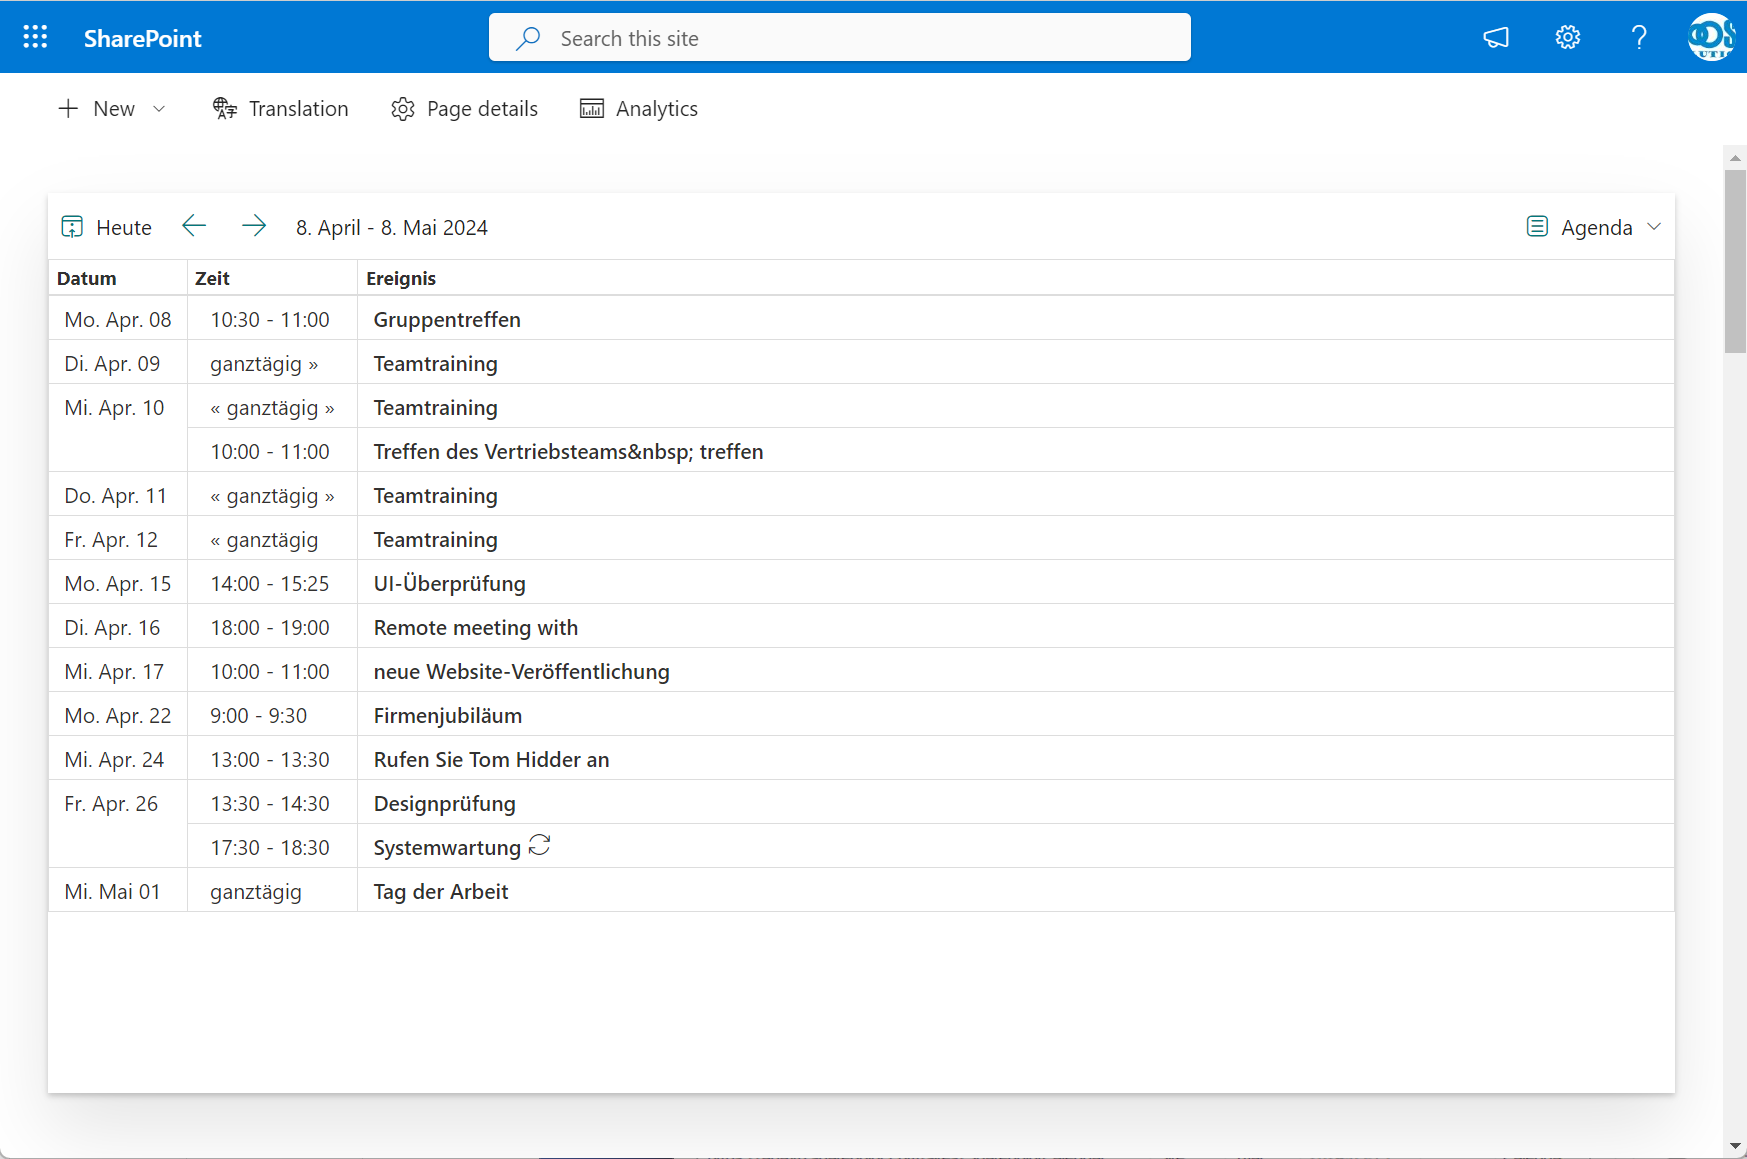
Task: Open neue Website-Veröffentlichung event
Action: pyautogui.click(x=522, y=672)
